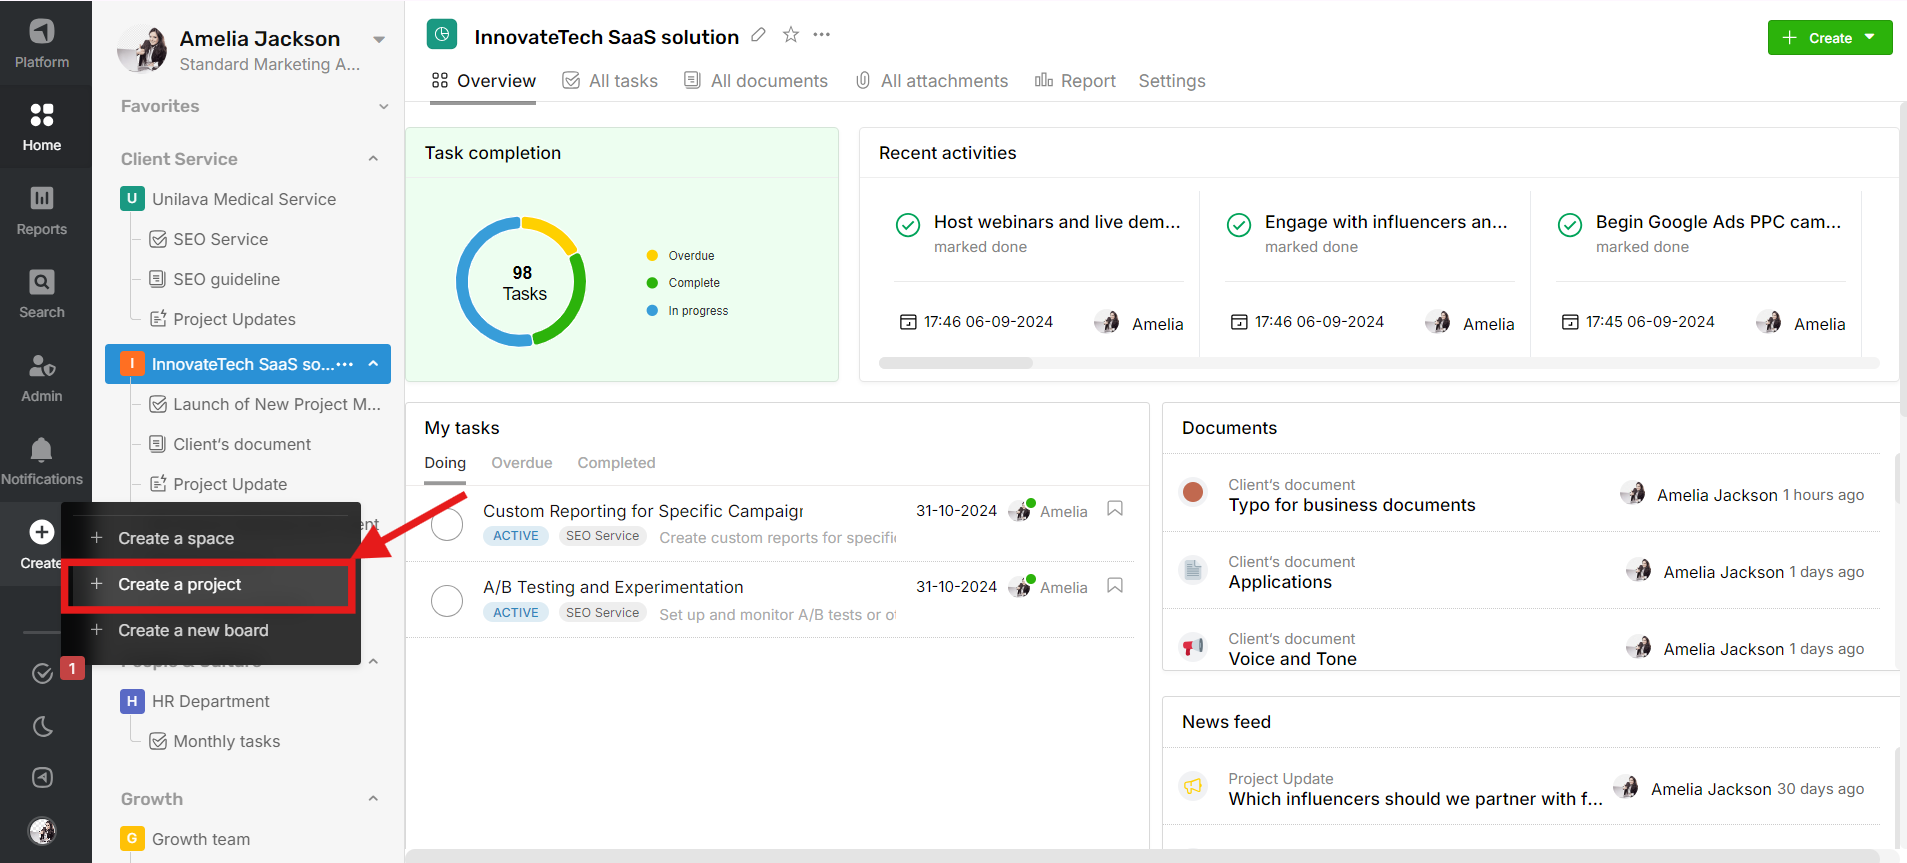1907x863 pixels.
Task: Toggle done check for Begin Google Ads activity
Action: pos(1570,225)
